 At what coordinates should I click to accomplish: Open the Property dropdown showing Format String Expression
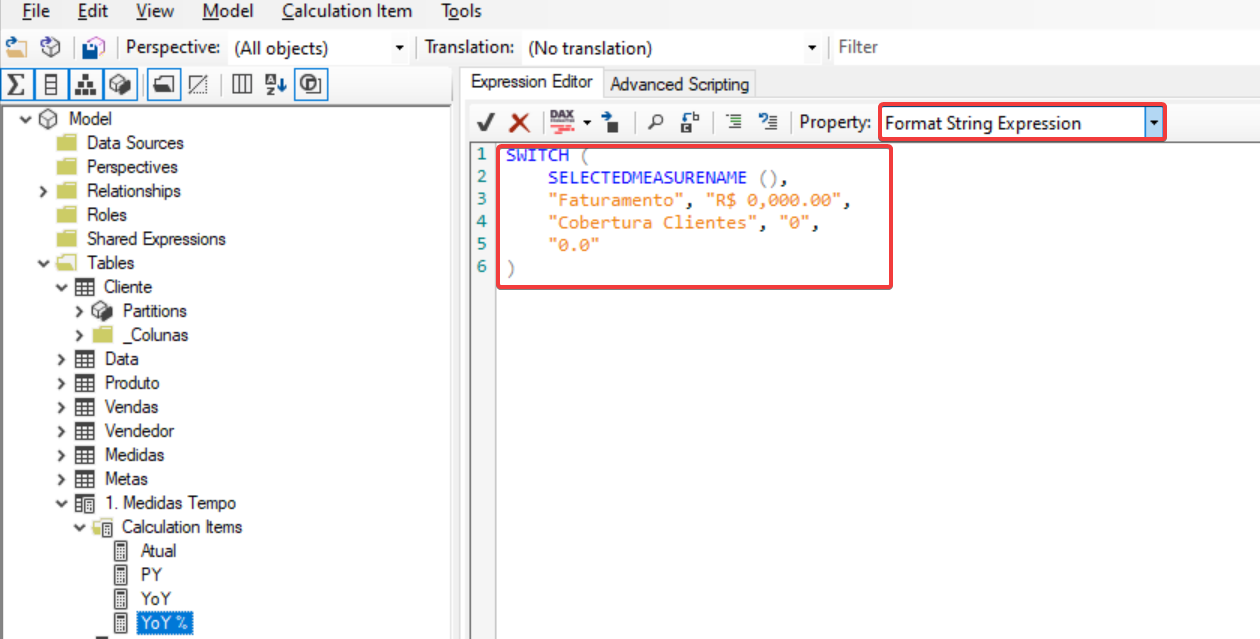point(1154,123)
